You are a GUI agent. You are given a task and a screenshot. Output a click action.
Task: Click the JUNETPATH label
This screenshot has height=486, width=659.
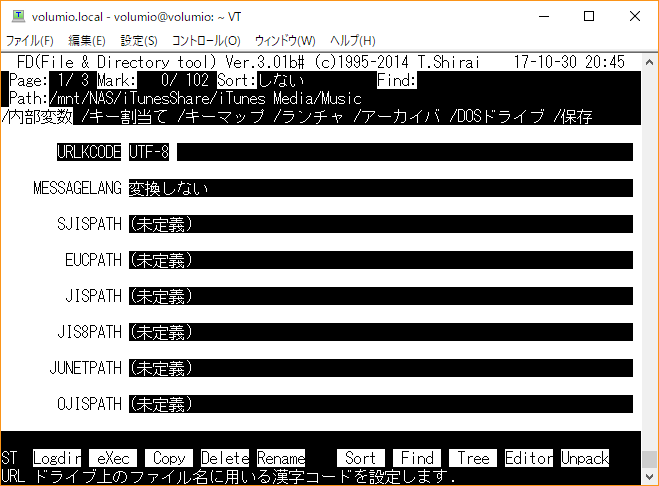coord(85,368)
